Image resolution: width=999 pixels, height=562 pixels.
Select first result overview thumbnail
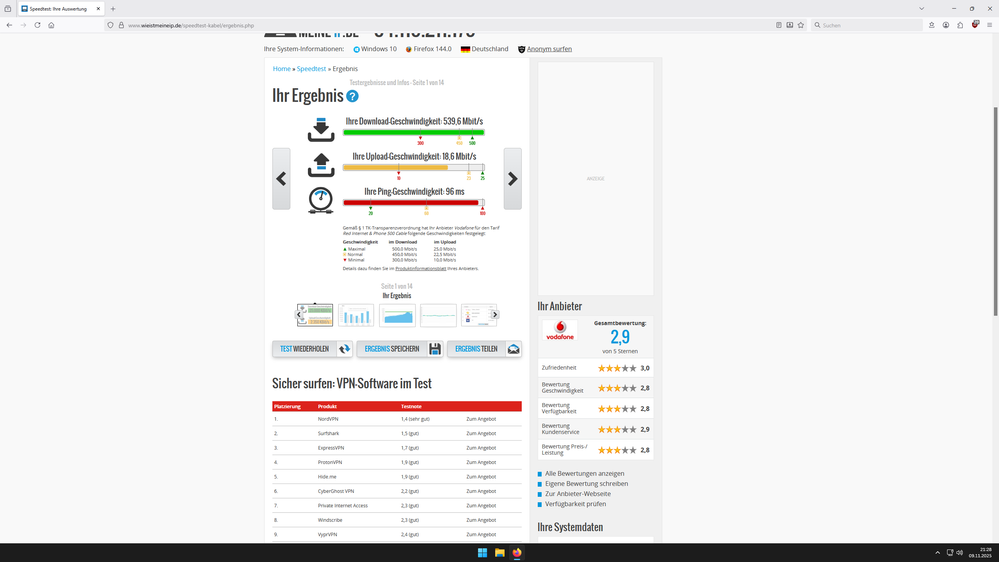click(315, 315)
